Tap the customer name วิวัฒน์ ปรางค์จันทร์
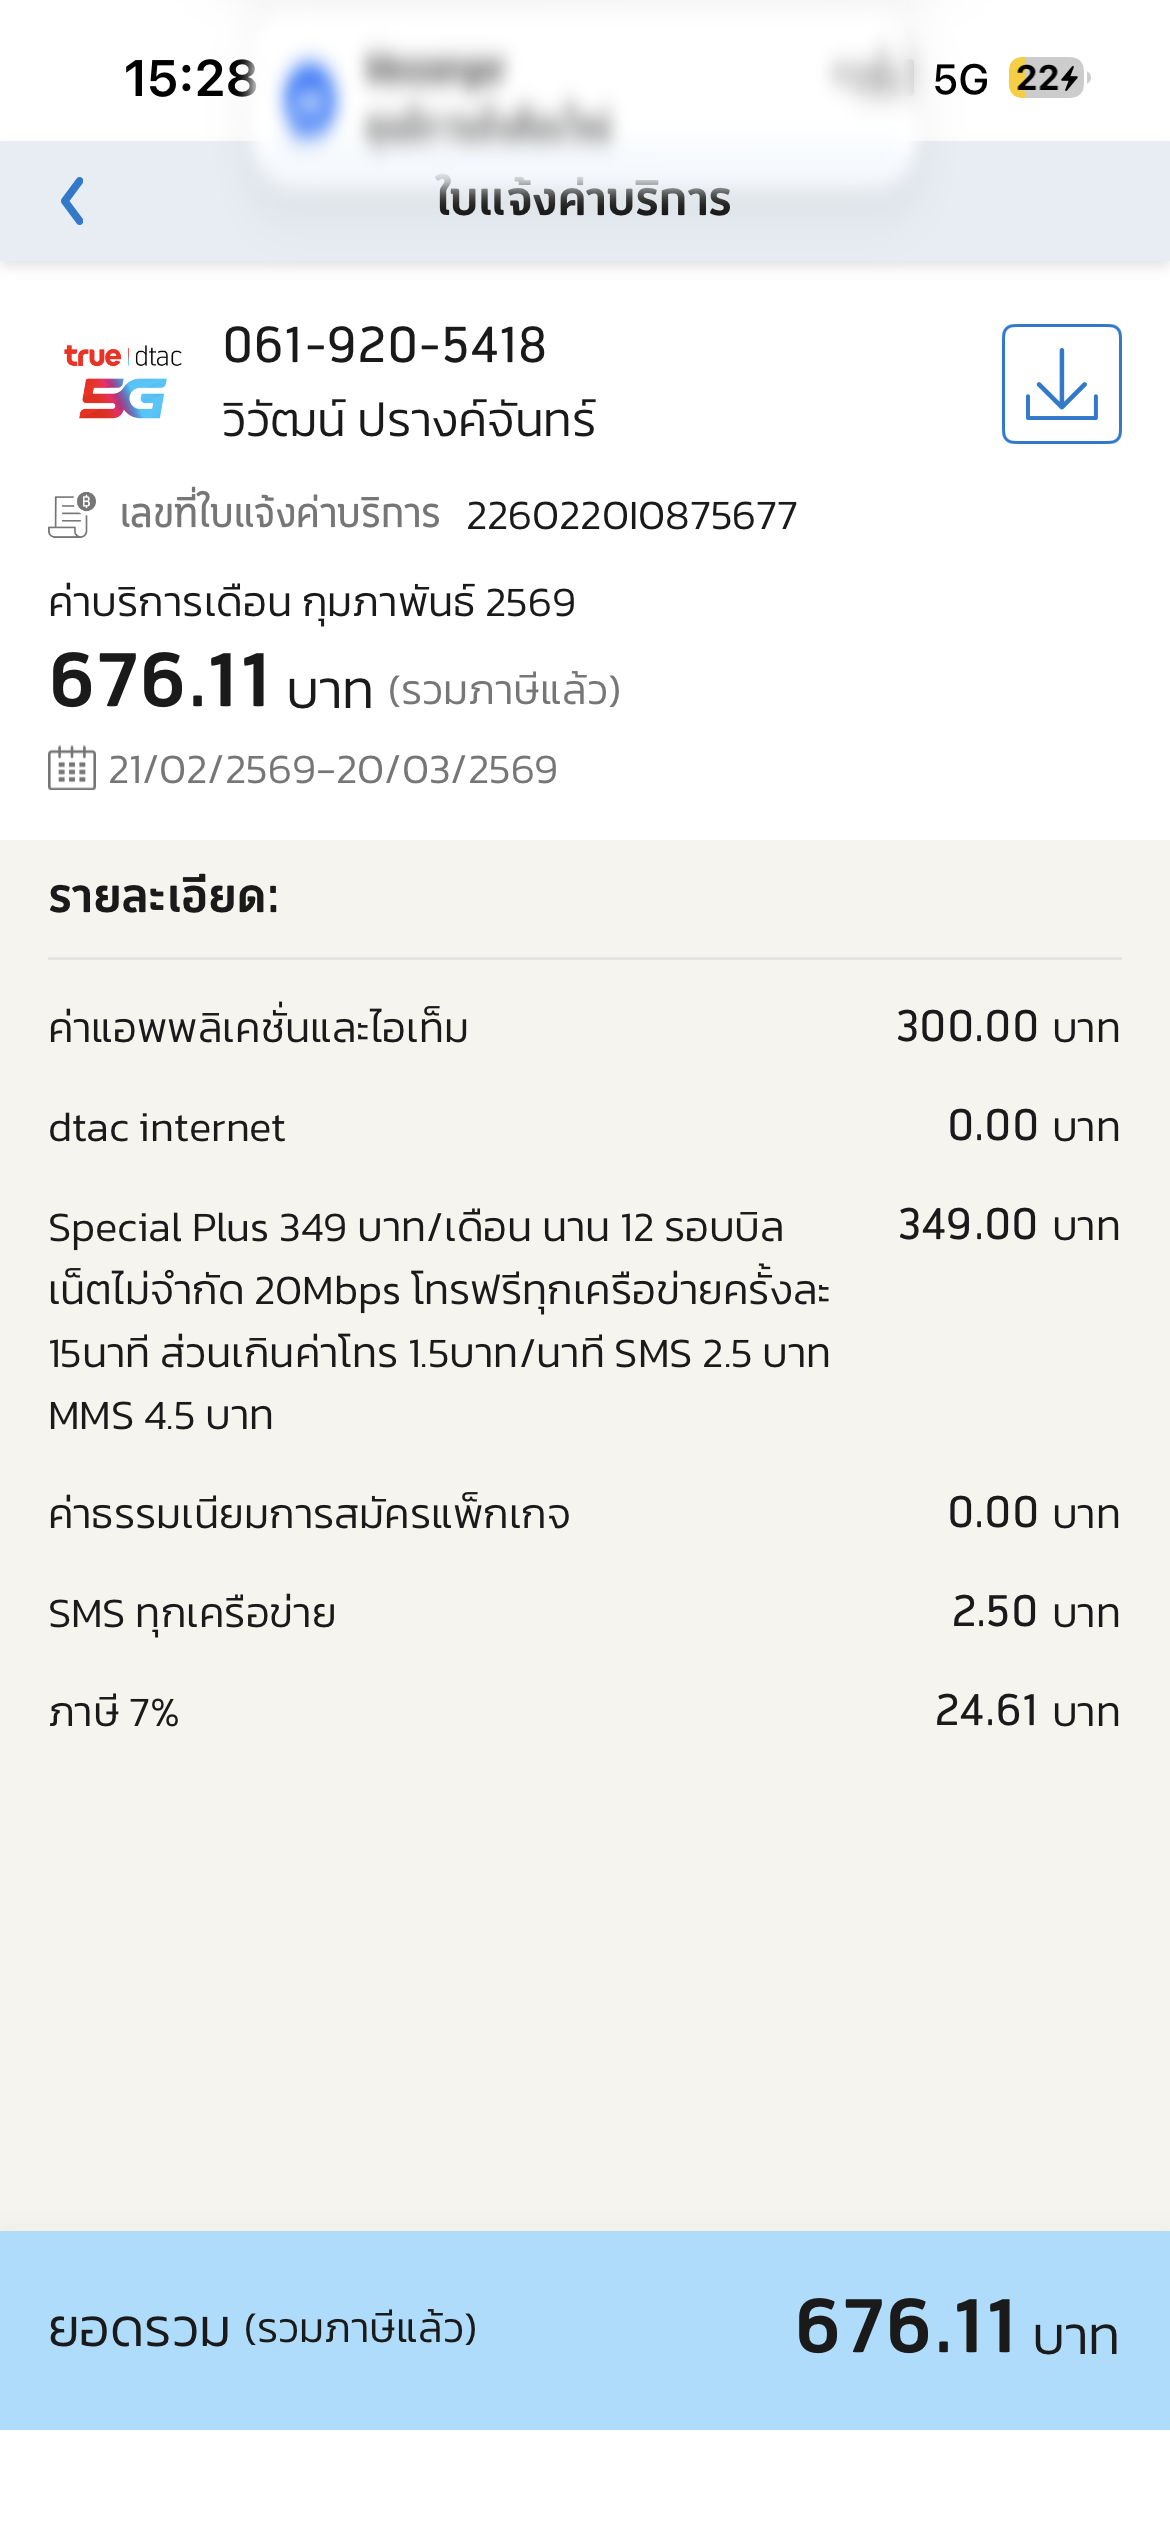Screen dimensions: 1170x2532 (409, 421)
